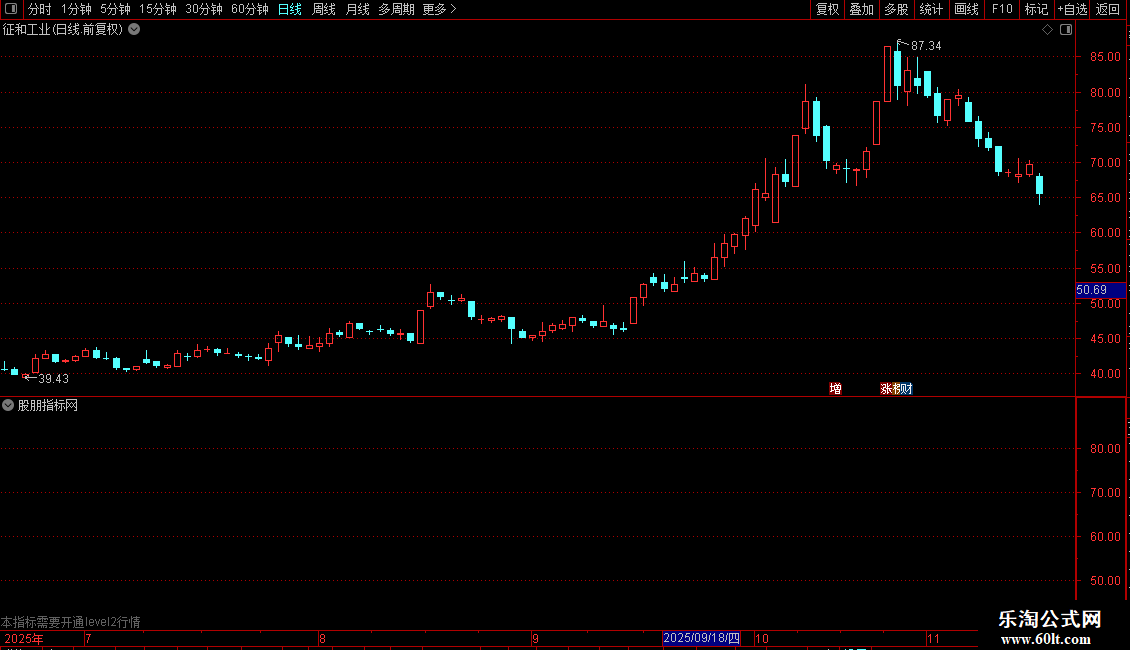Click the 标记 mark button

pyautogui.click(x=1036, y=9)
